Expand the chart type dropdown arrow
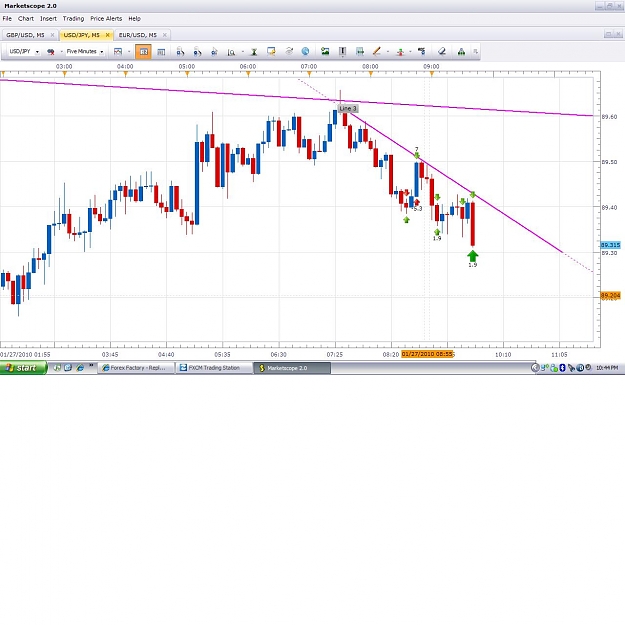625x625 pixels. [129, 52]
